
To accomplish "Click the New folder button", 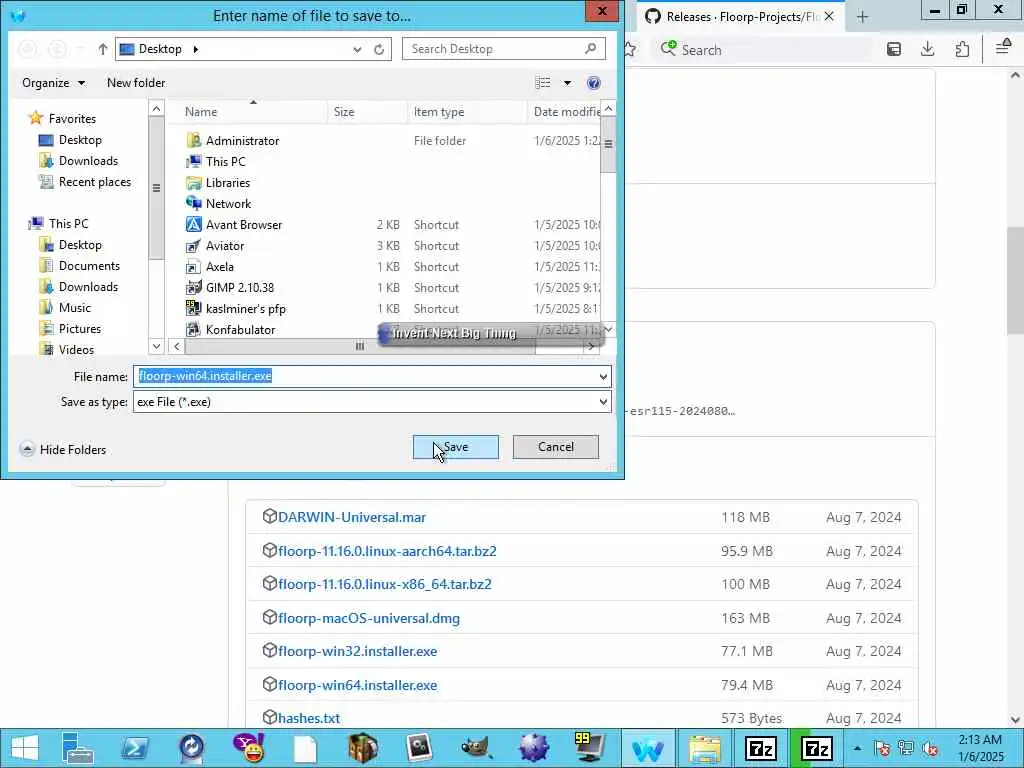I will coord(136,83).
